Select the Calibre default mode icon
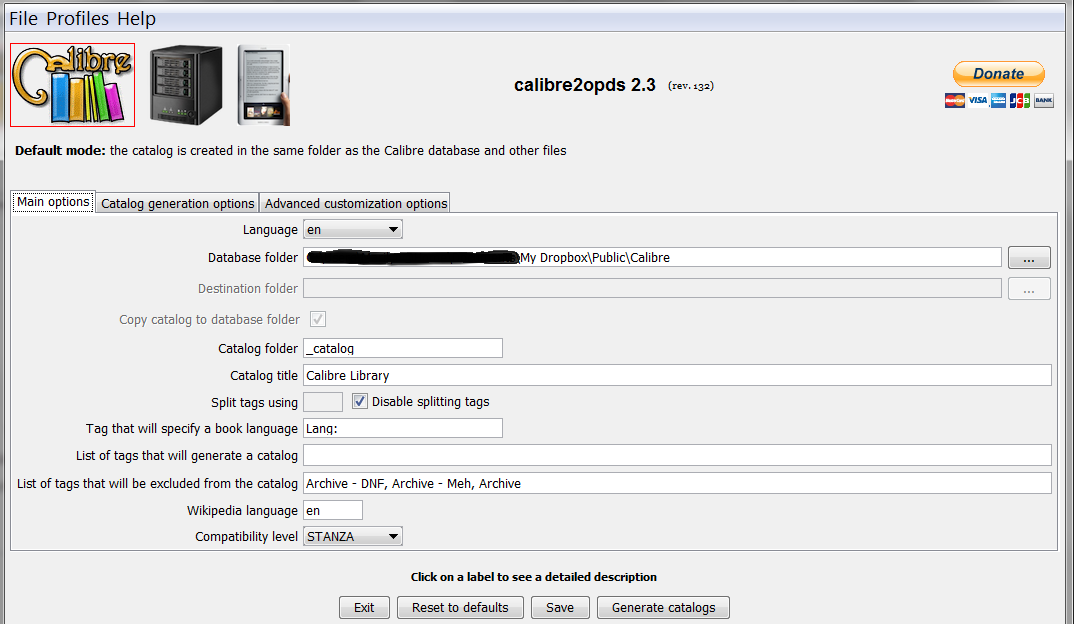Viewport: 1074px width, 624px height. (x=73, y=85)
